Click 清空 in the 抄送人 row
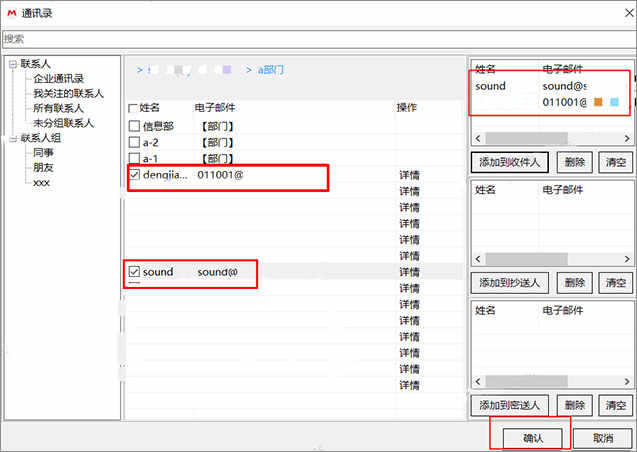 pos(616,283)
